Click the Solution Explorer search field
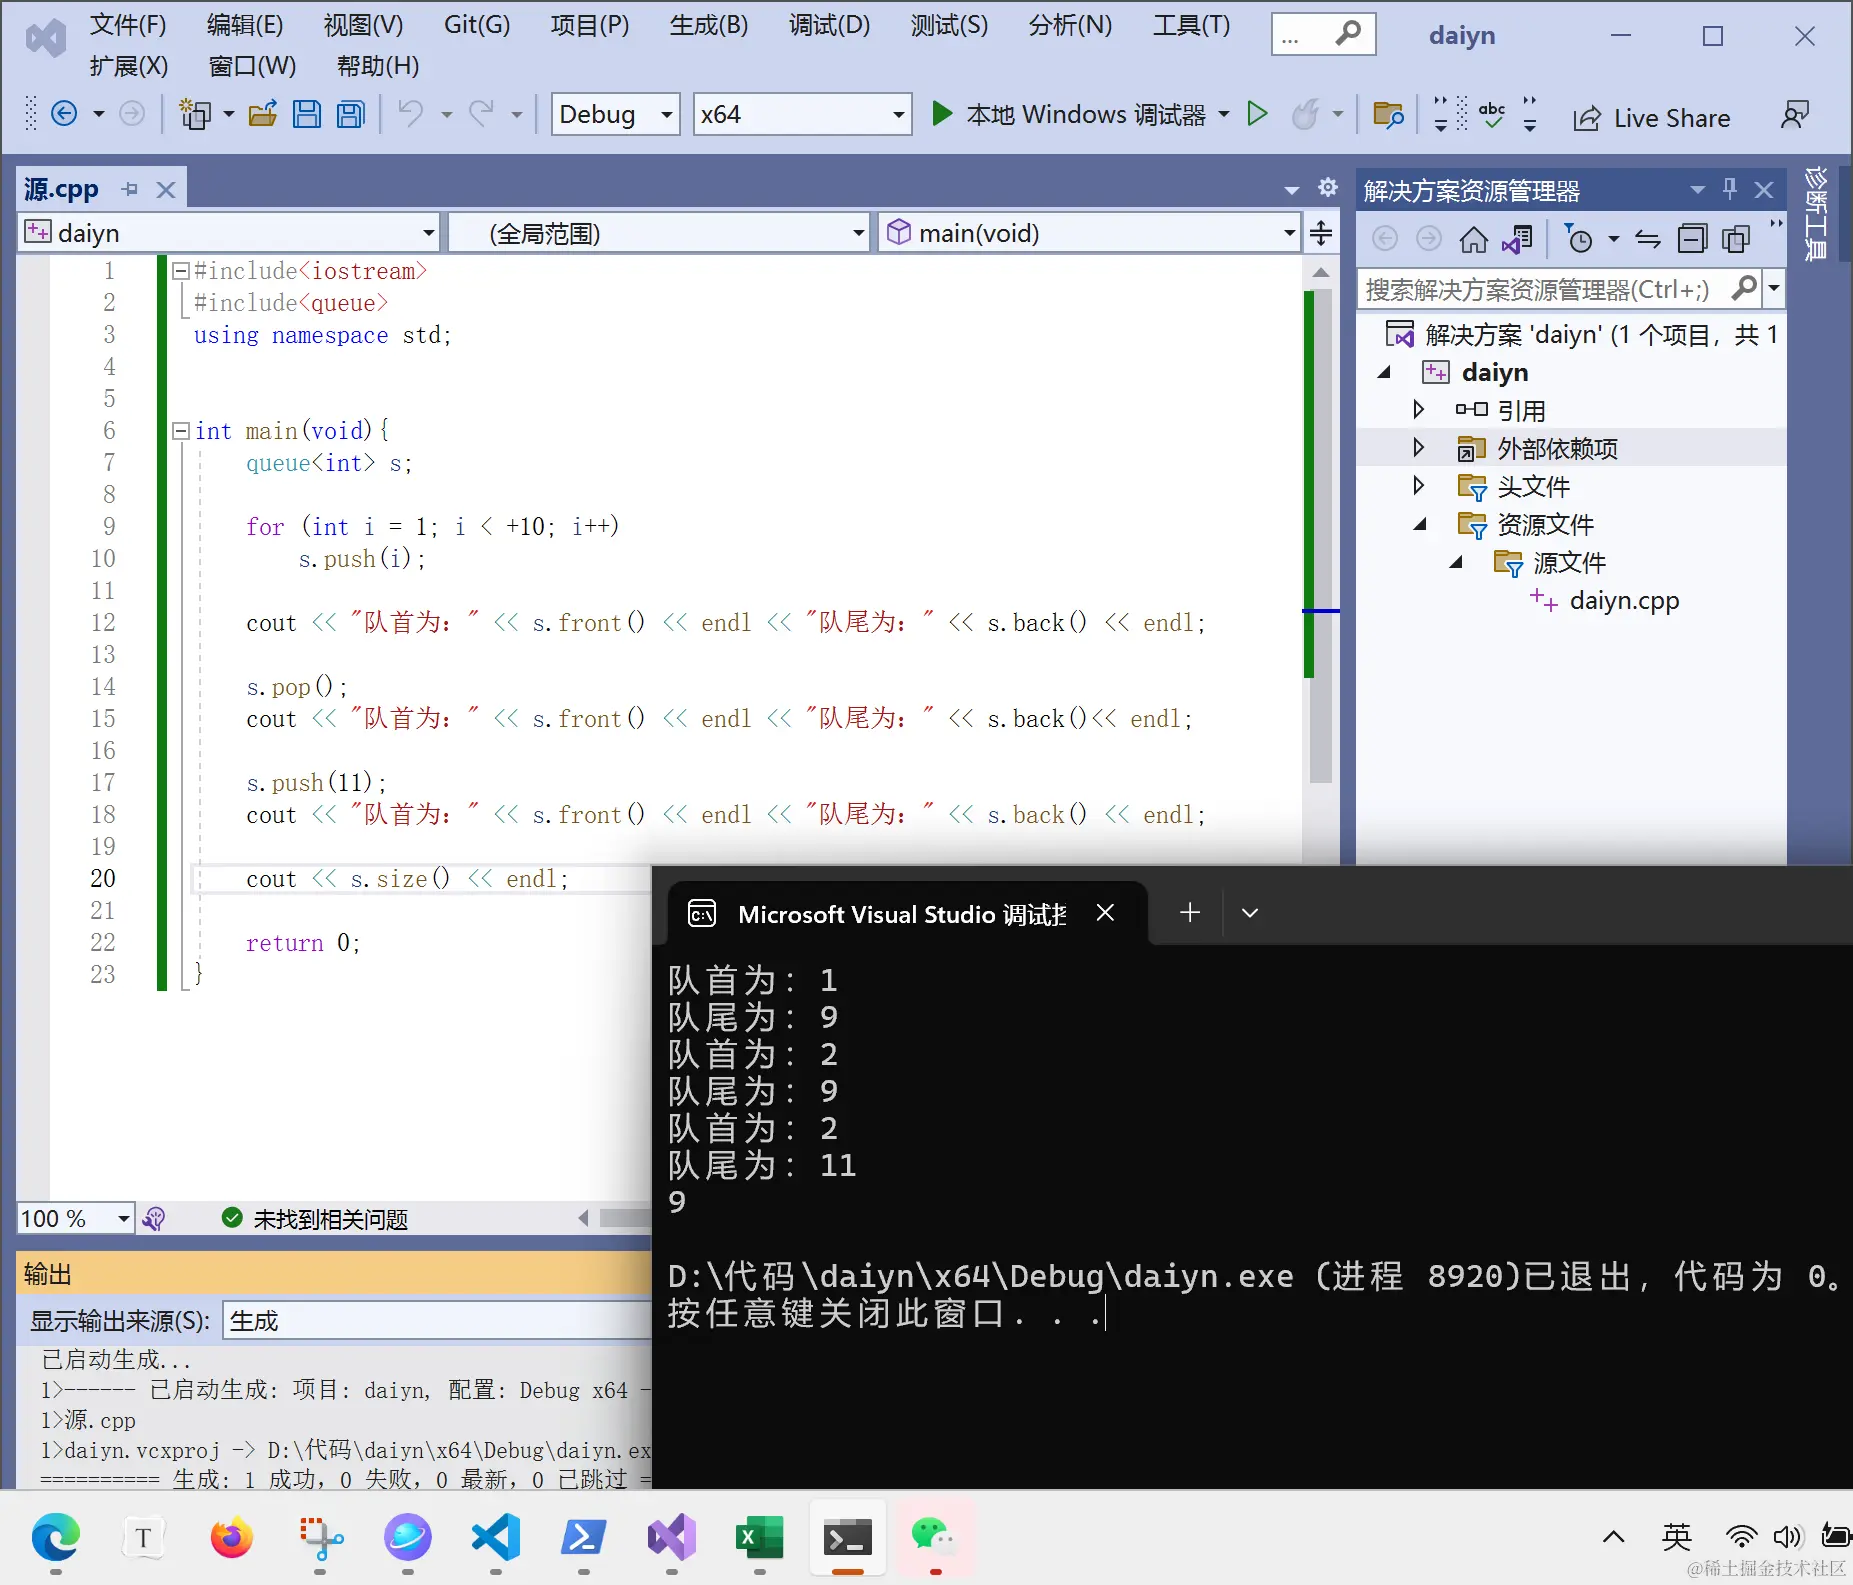This screenshot has width=1853, height=1585. pyautogui.click(x=1544, y=289)
